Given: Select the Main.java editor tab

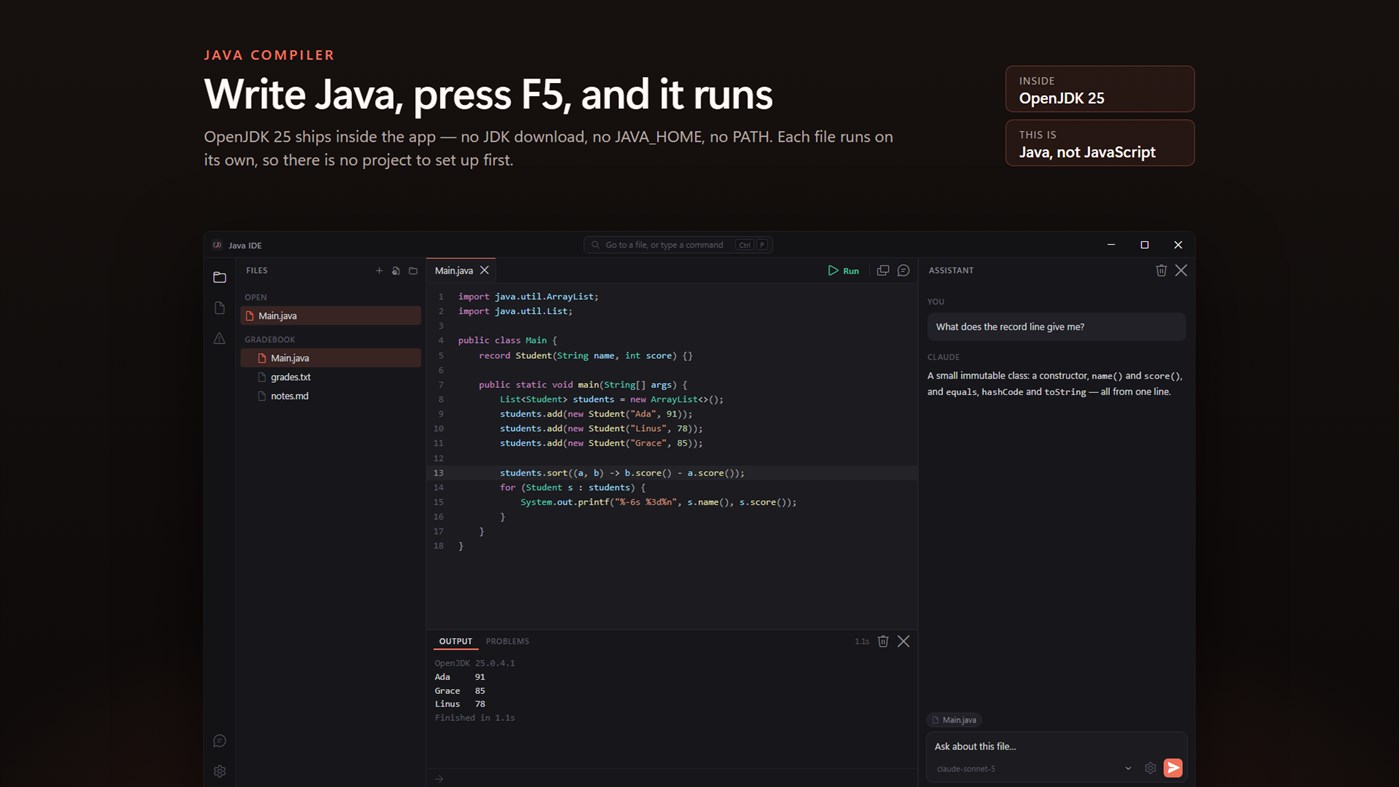Looking at the screenshot, I should tap(462, 271).
